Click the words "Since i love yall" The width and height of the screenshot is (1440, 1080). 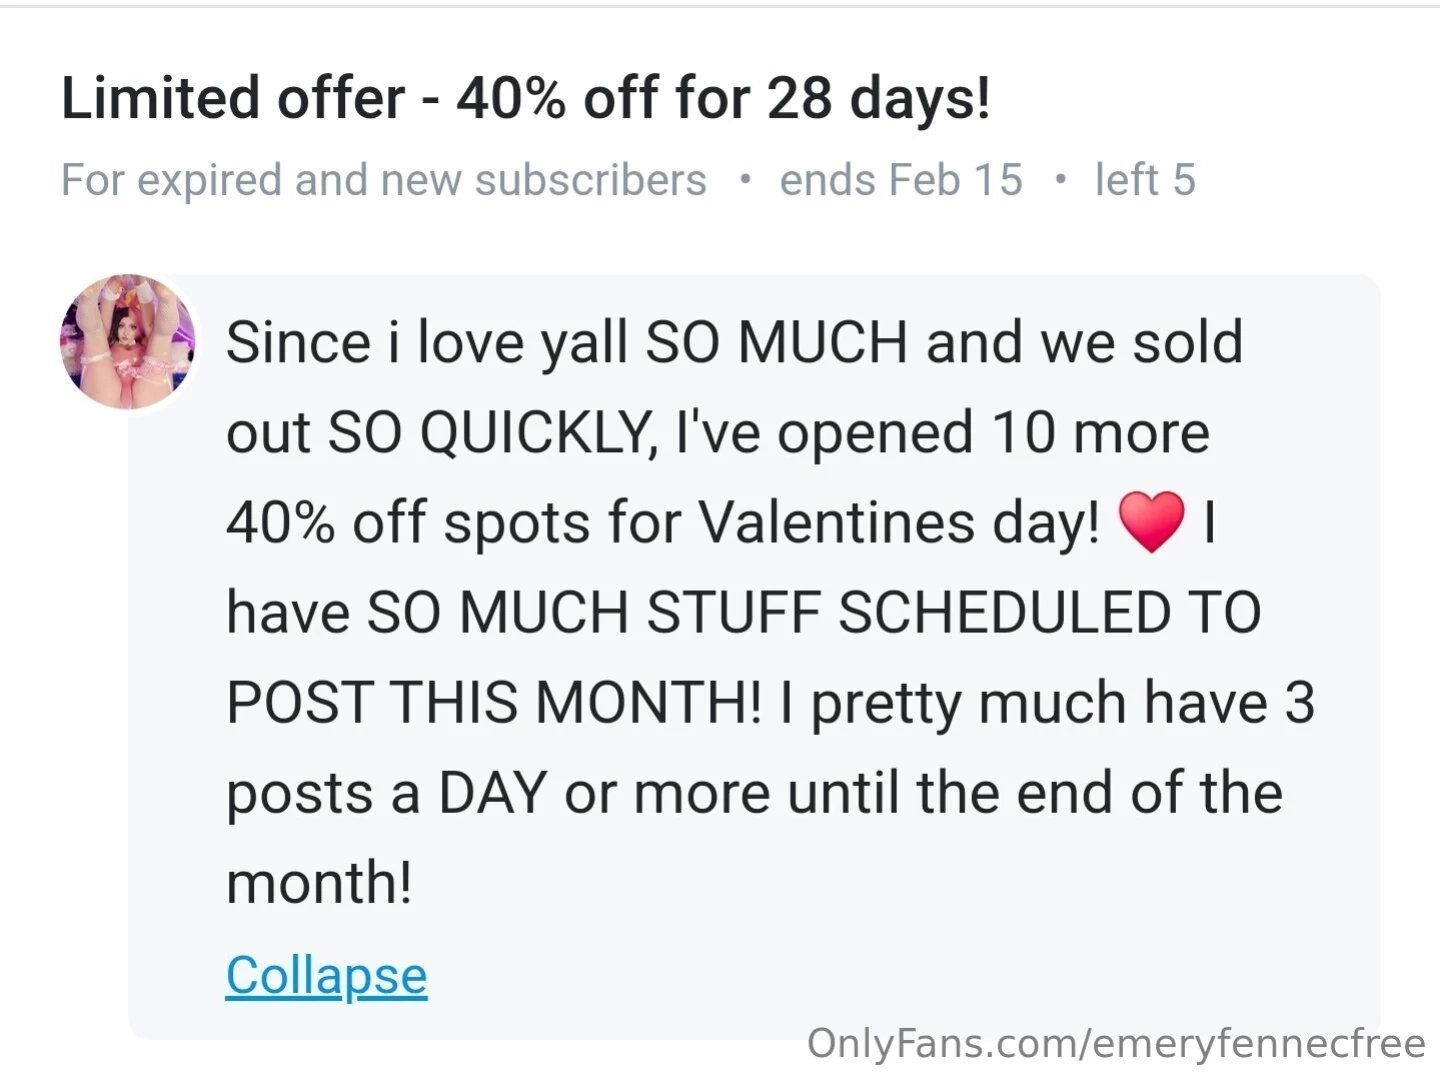click(426, 342)
